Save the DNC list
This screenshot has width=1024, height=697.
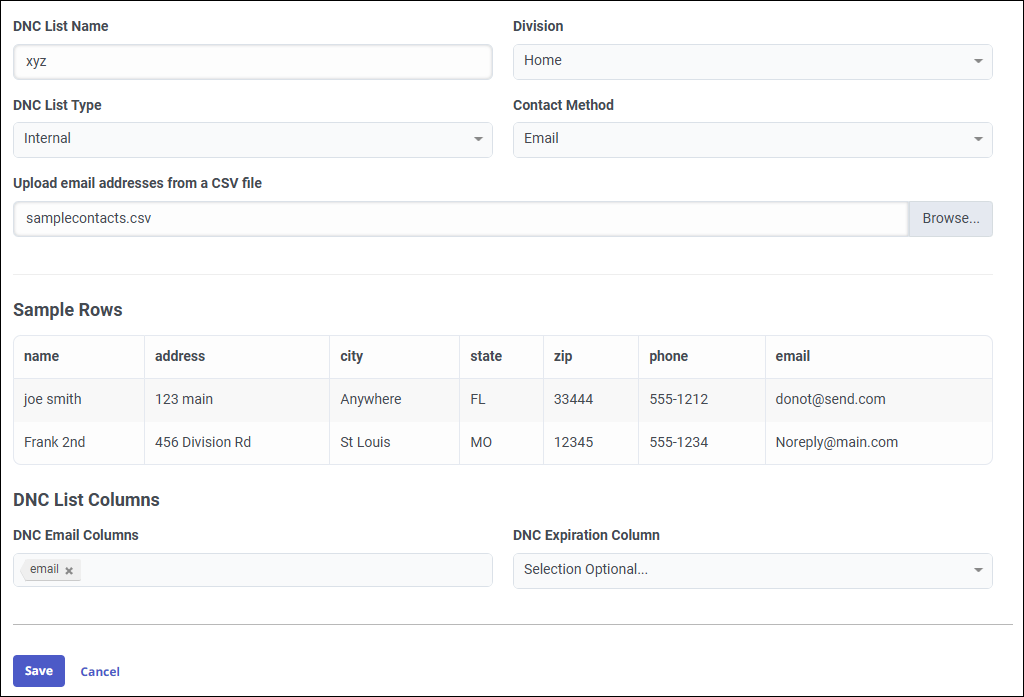(x=39, y=671)
